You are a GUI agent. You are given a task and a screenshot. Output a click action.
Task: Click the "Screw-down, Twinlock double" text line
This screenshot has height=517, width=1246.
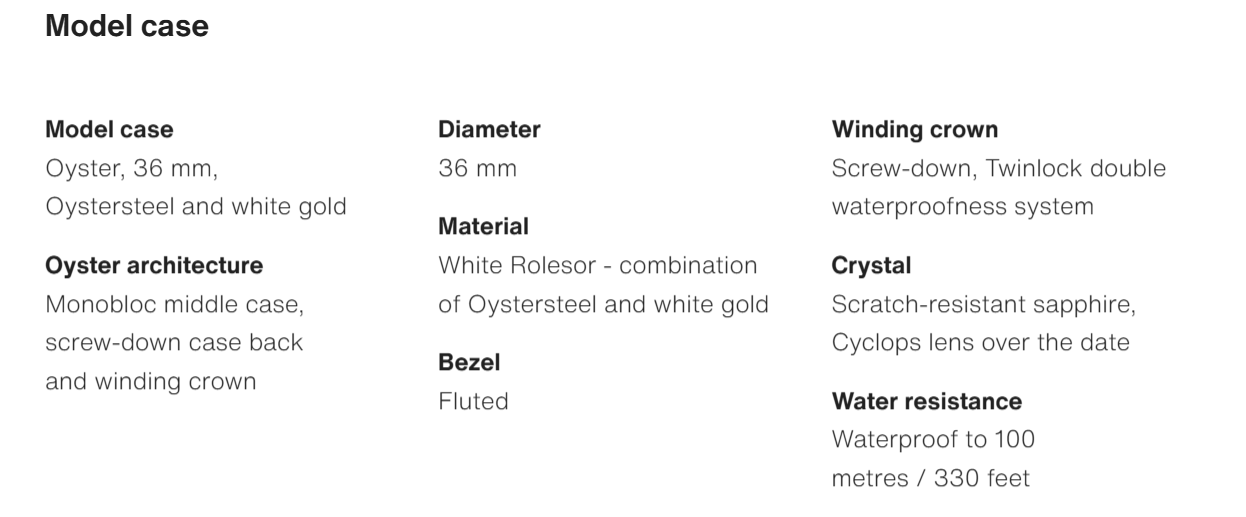tap(998, 169)
